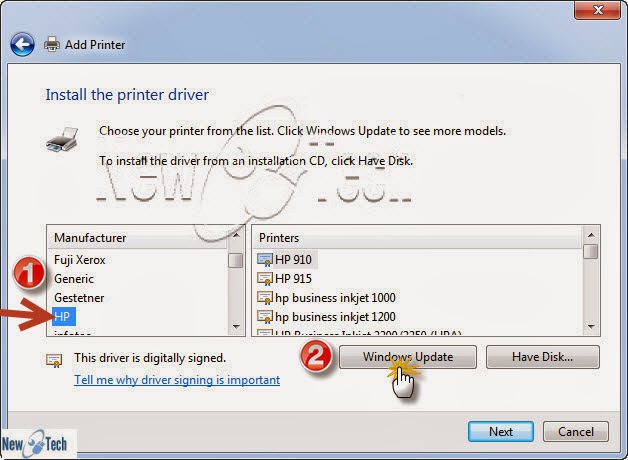Select Generic in Manufacturer list
628x460 pixels.
(74, 279)
